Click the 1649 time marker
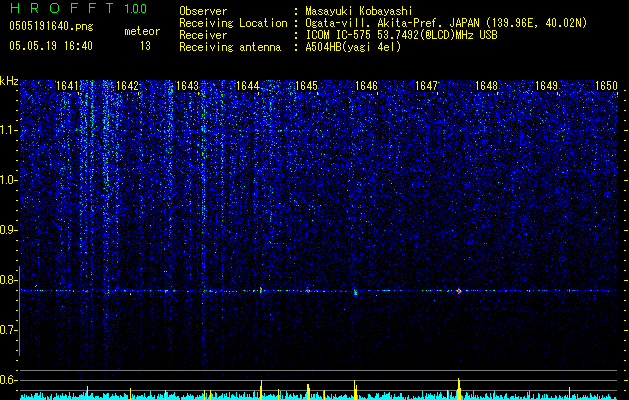 546,86
